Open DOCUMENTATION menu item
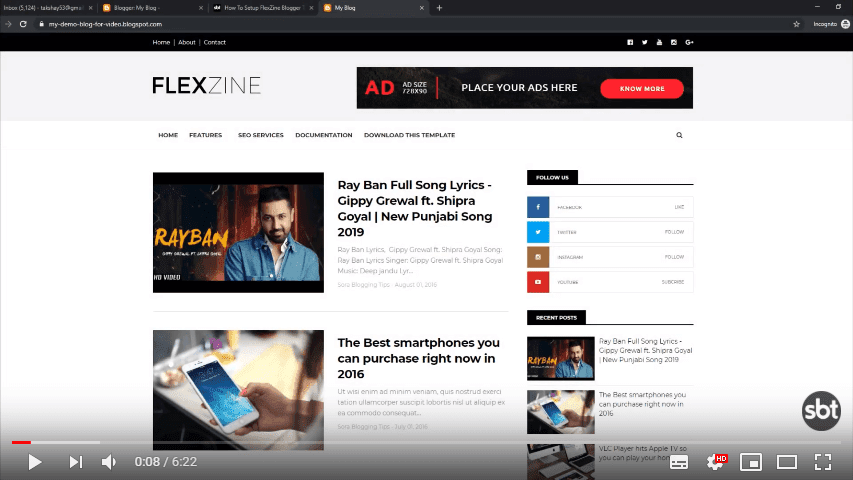The image size is (853, 480). pyautogui.click(x=324, y=135)
